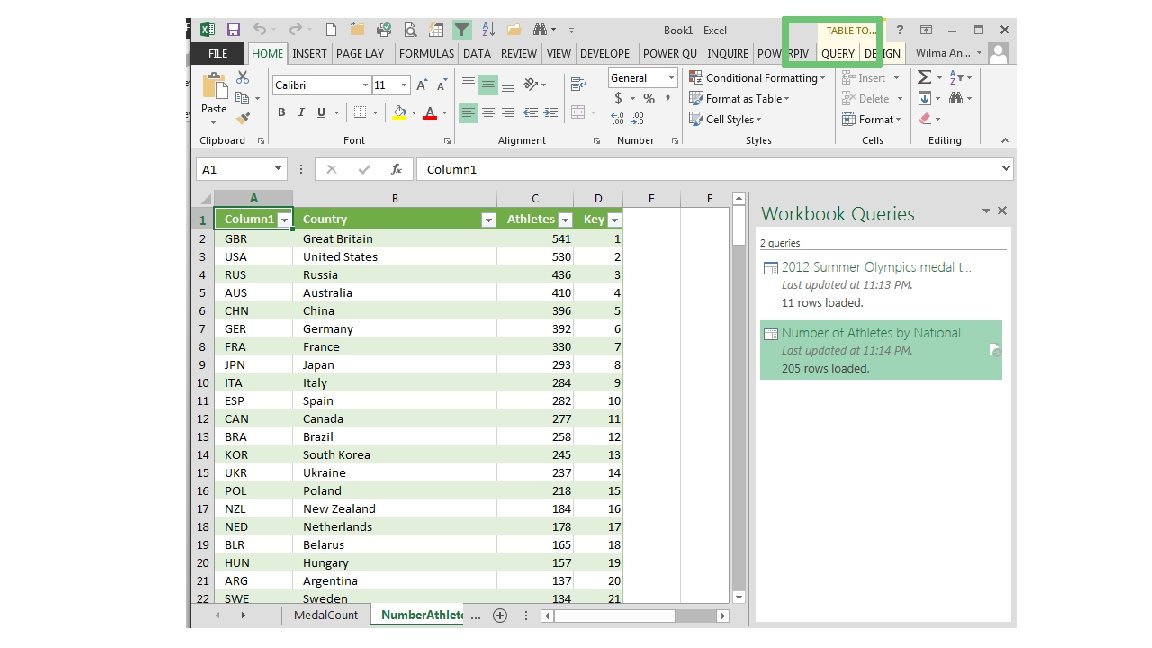Toggle Bold formatting

point(281,112)
